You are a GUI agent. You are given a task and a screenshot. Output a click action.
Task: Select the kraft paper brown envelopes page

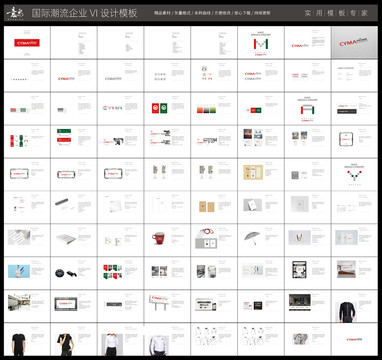[206, 207]
